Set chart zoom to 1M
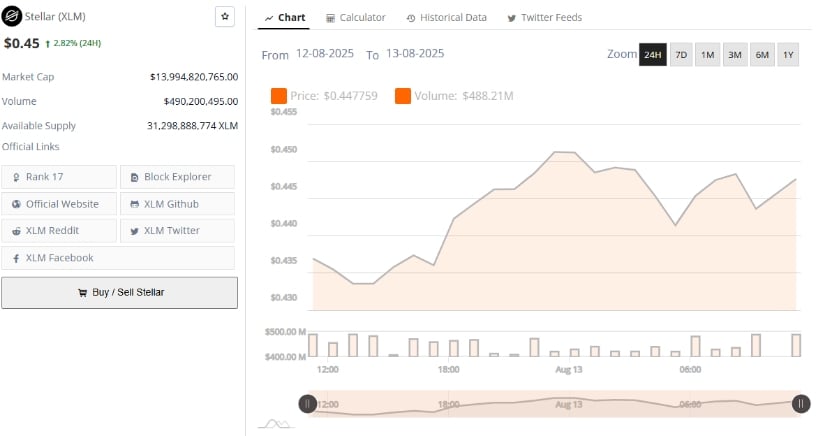825x436 pixels. tap(707, 55)
